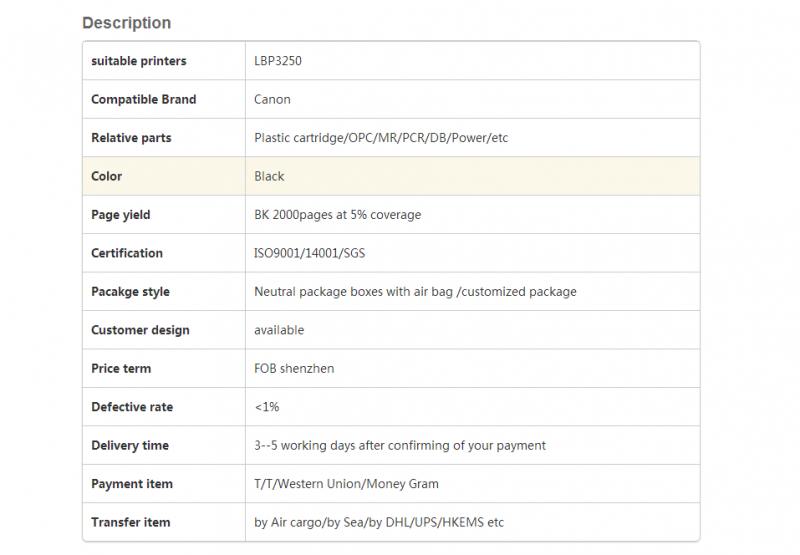Viewport: 800px width, 555px height.
Task: Select the suitable printers label cell
Action: click(x=164, y=61)
